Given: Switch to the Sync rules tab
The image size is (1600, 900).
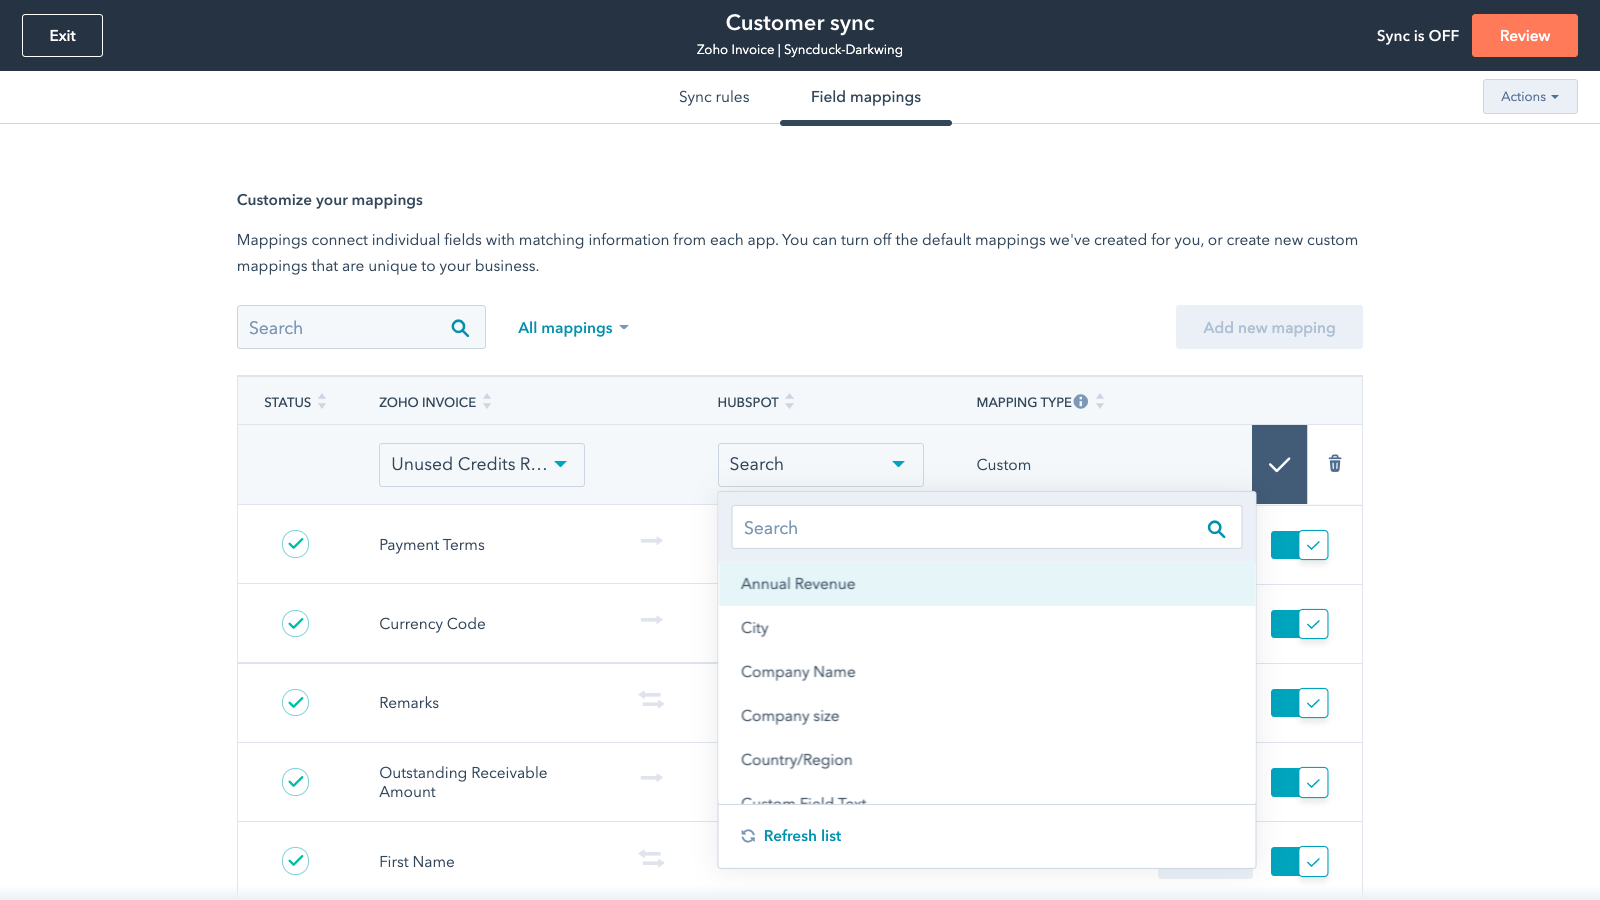Looking at the screenshot, I should (x=713, y=96).
